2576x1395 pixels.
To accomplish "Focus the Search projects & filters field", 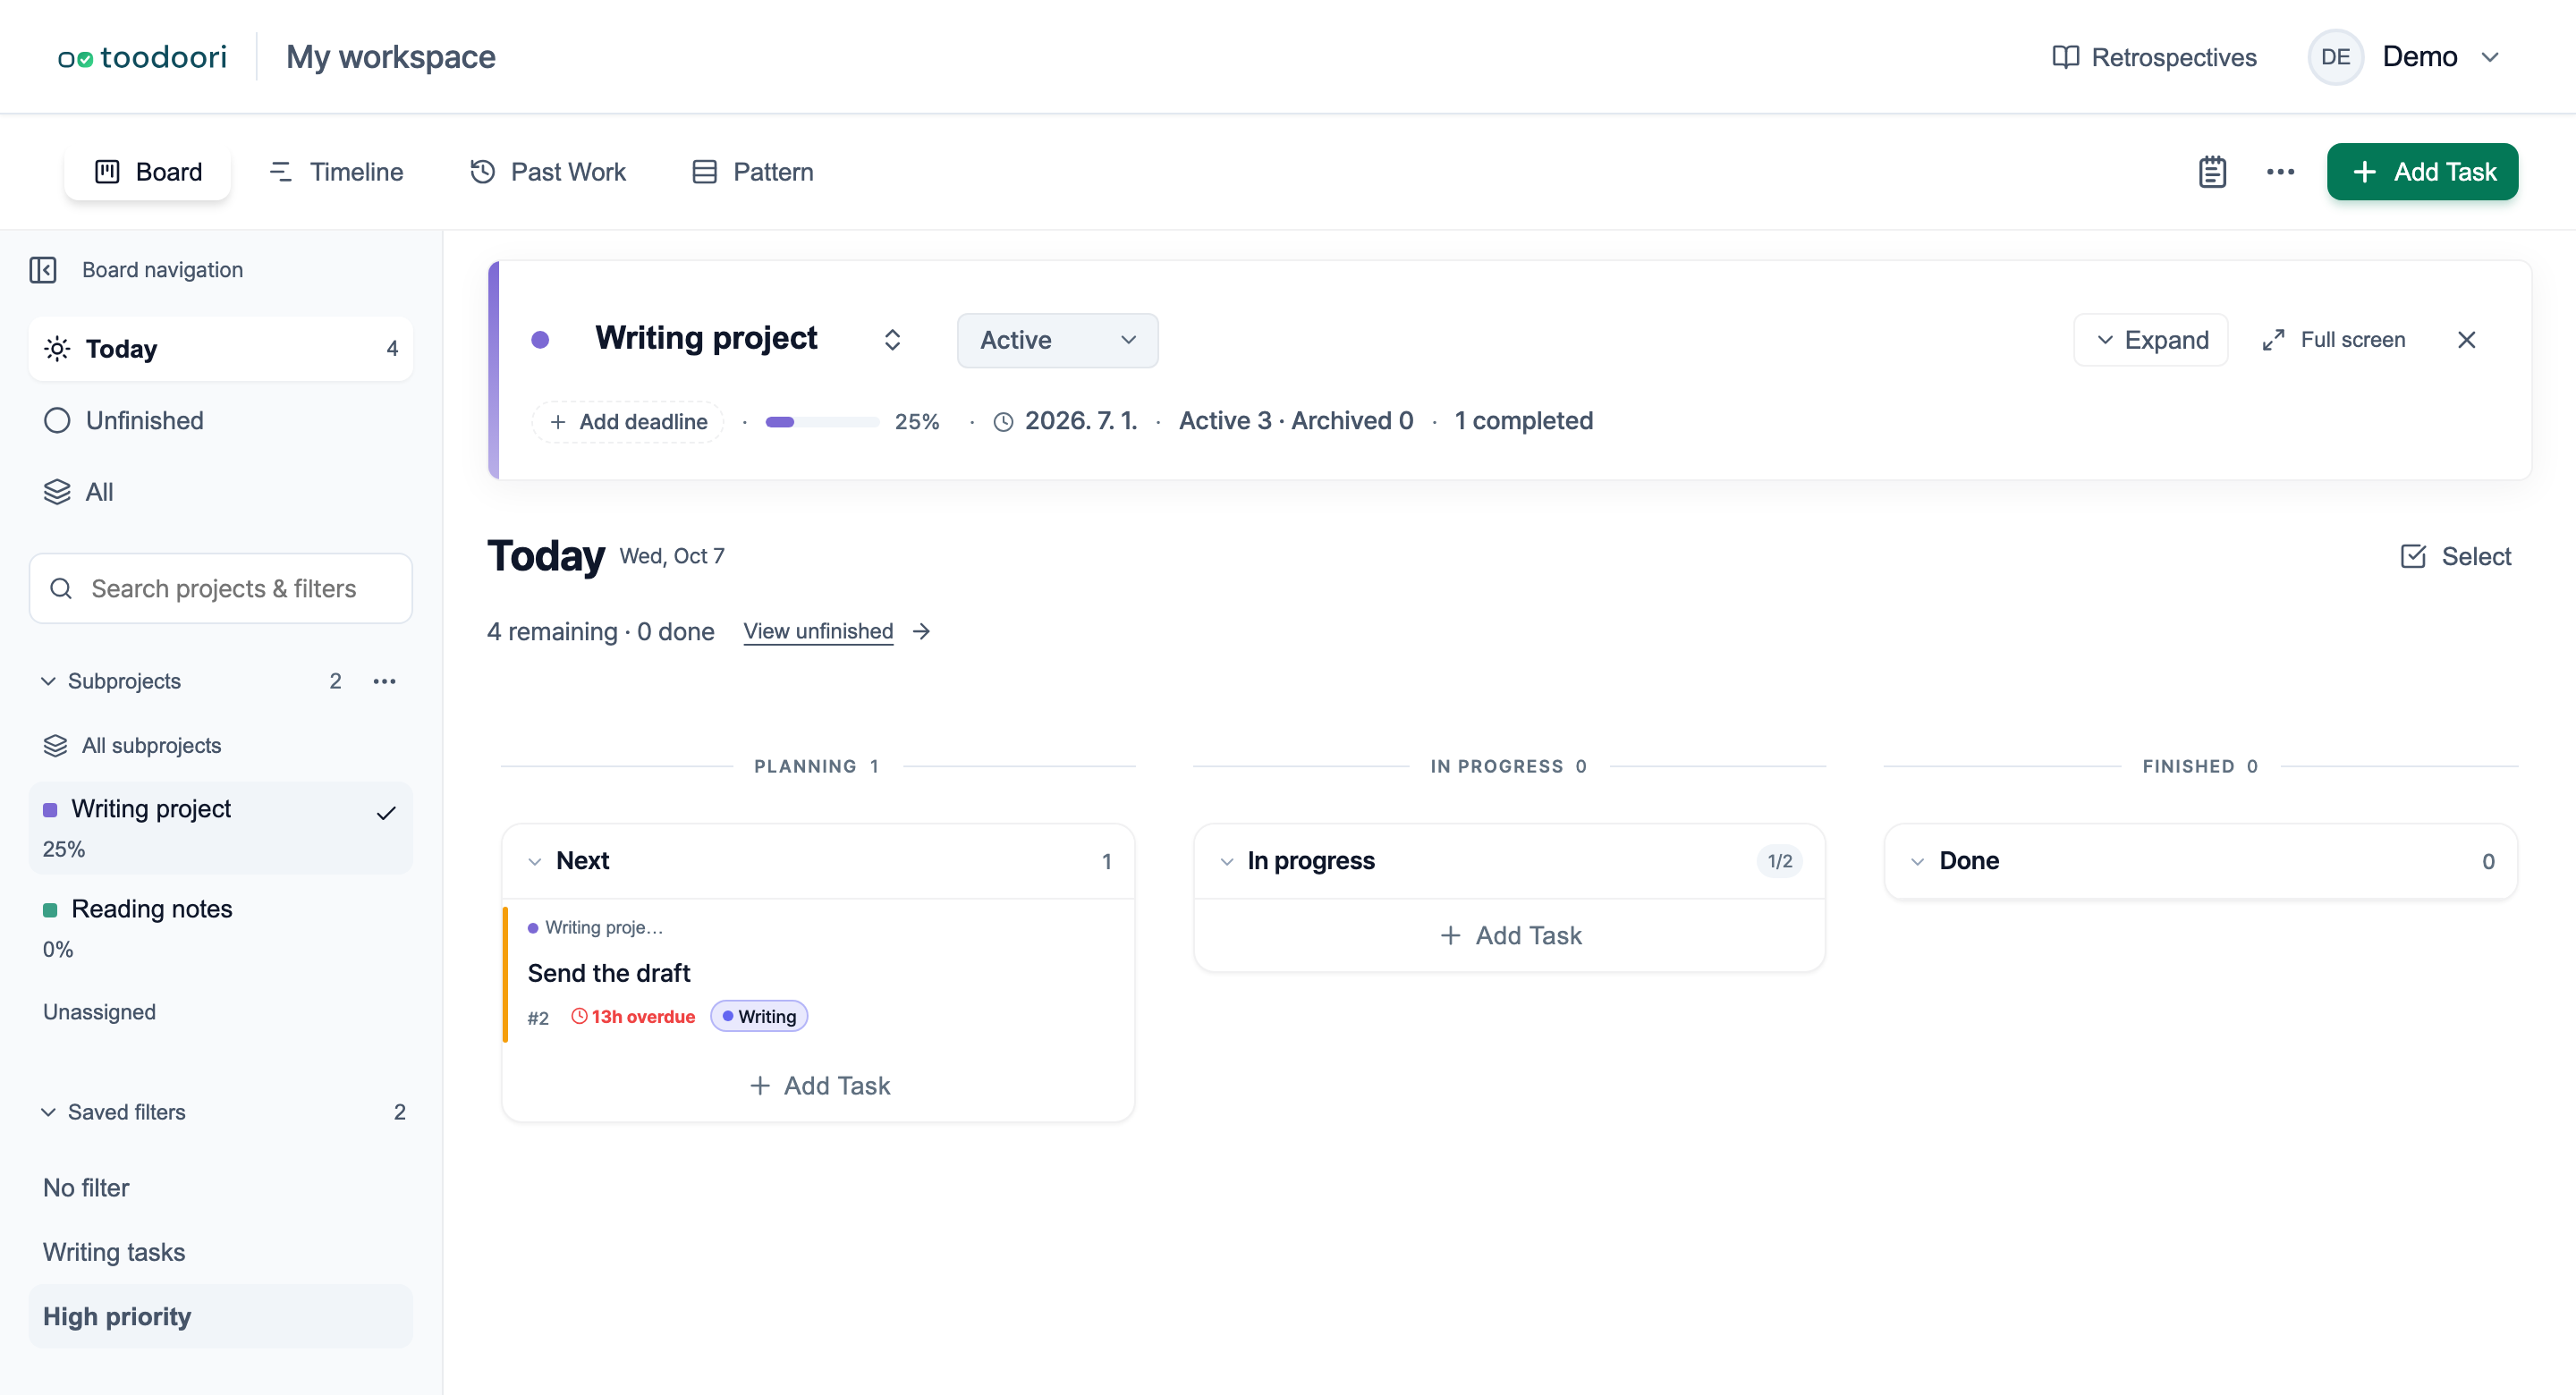I will (221, 588).
